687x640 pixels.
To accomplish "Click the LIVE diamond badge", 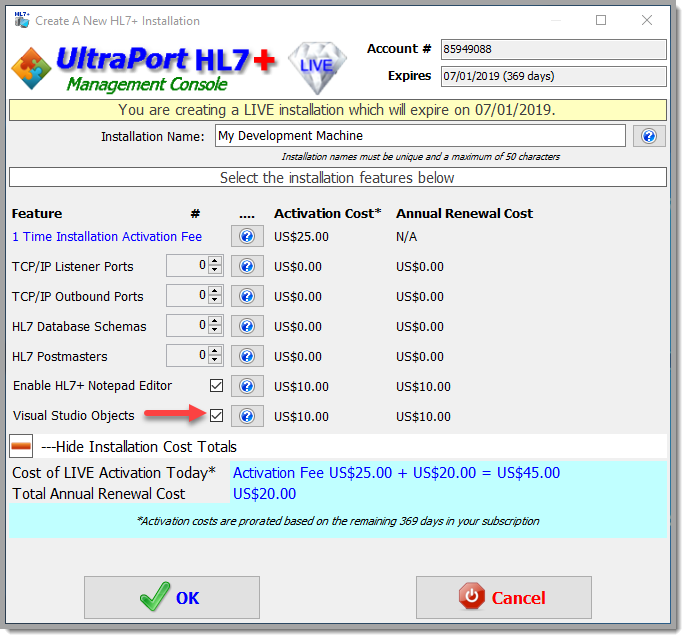I will [317, 67].
